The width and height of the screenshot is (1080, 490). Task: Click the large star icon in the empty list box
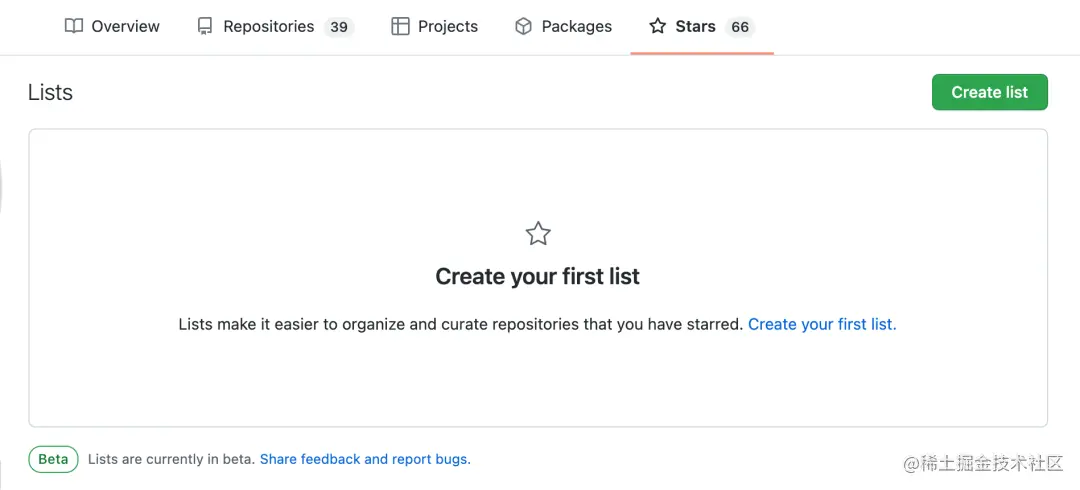[x=538, y=234]
